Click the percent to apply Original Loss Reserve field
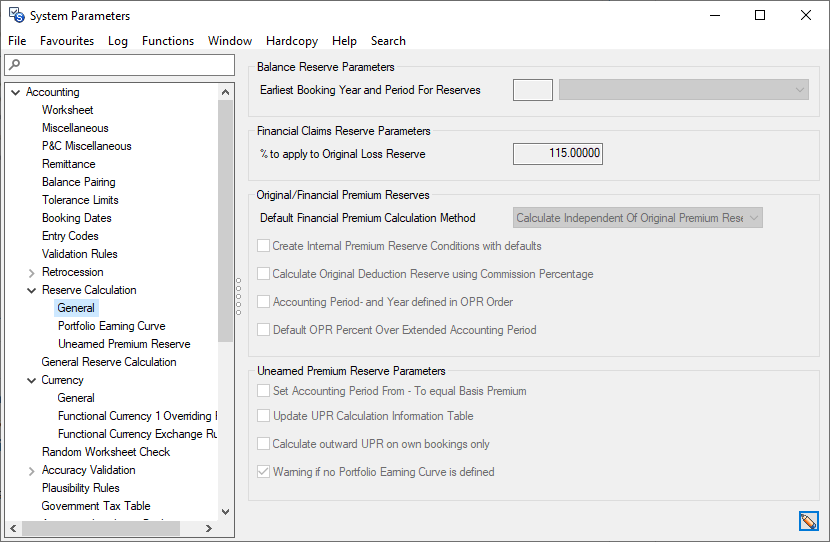The image size is (830, 542). coord(558,154)
